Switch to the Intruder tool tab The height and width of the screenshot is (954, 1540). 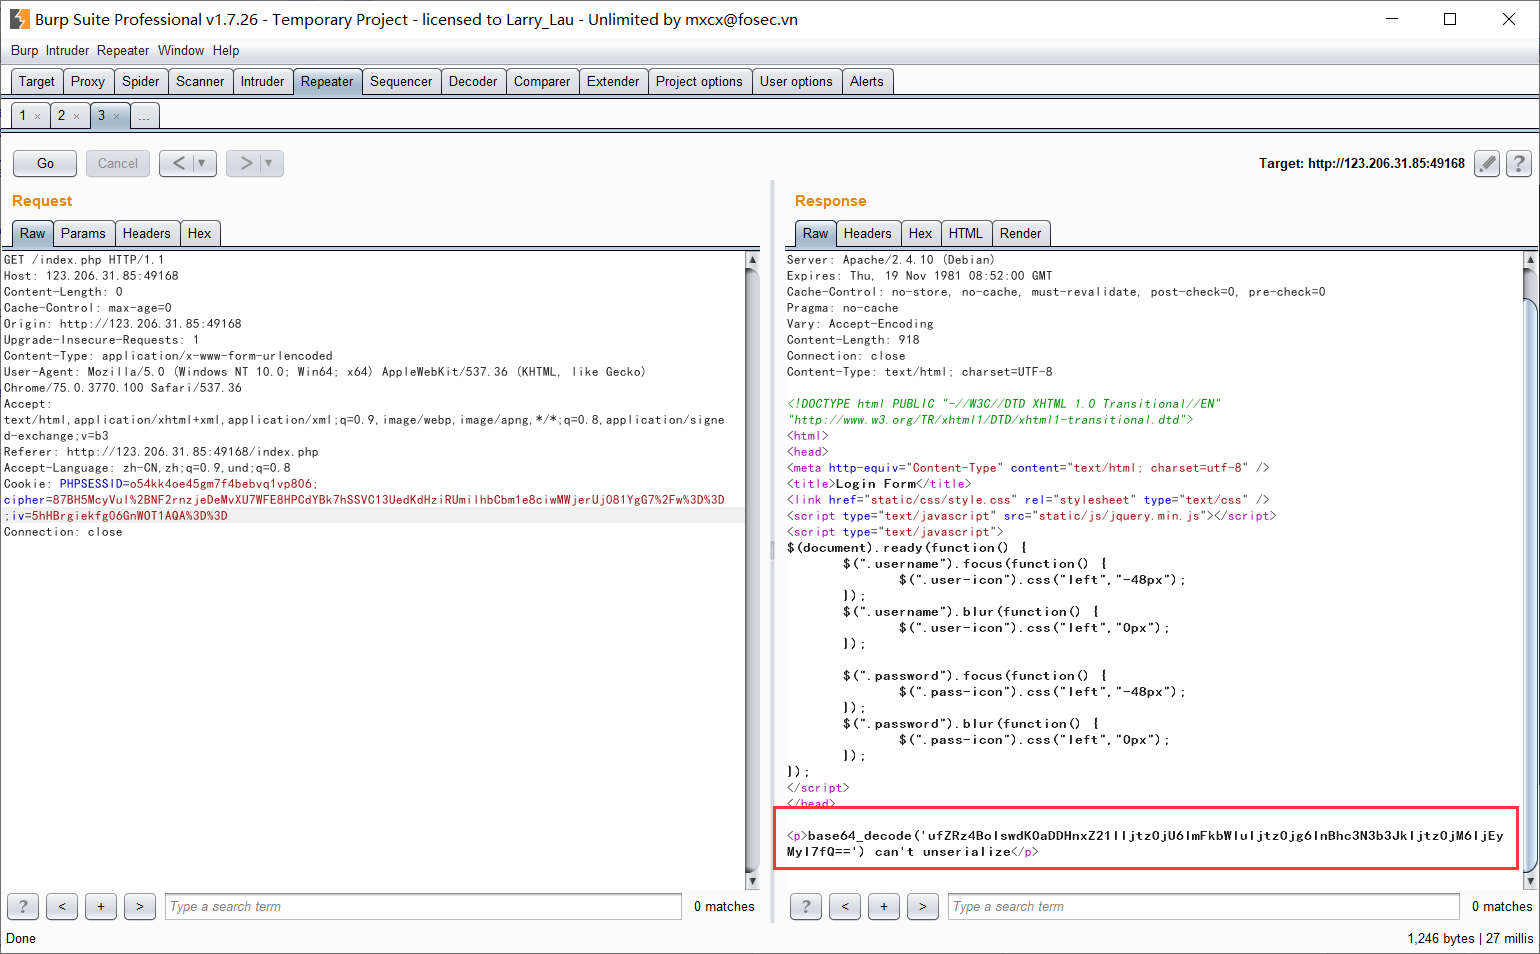(262, 82)
